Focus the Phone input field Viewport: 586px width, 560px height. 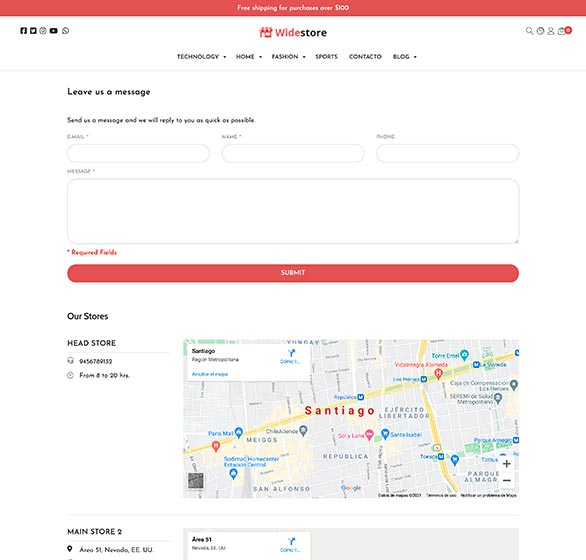coord(447,153)
